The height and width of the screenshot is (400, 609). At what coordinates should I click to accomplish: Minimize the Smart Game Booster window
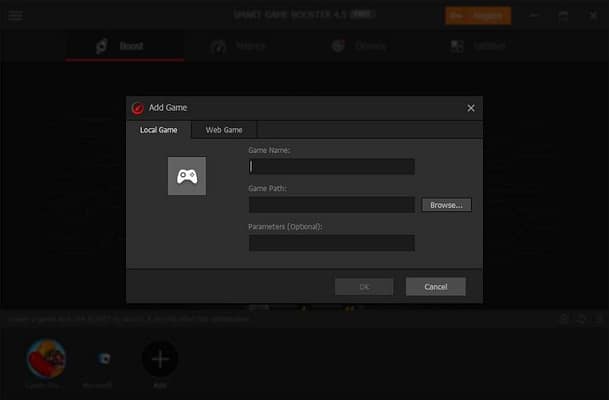tap(534, 16)
